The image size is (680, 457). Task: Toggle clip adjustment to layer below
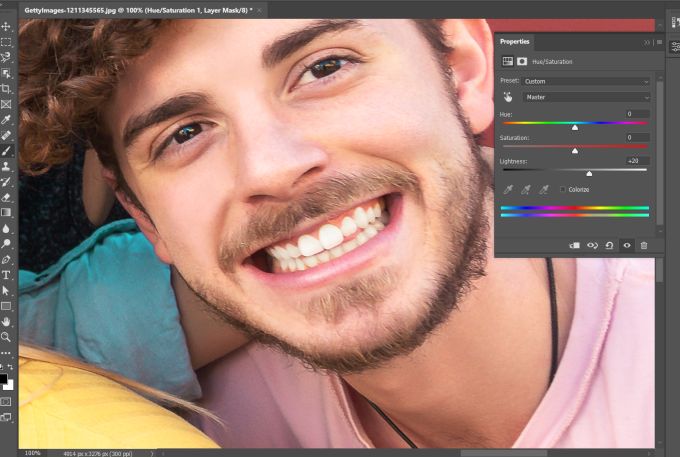574,245
